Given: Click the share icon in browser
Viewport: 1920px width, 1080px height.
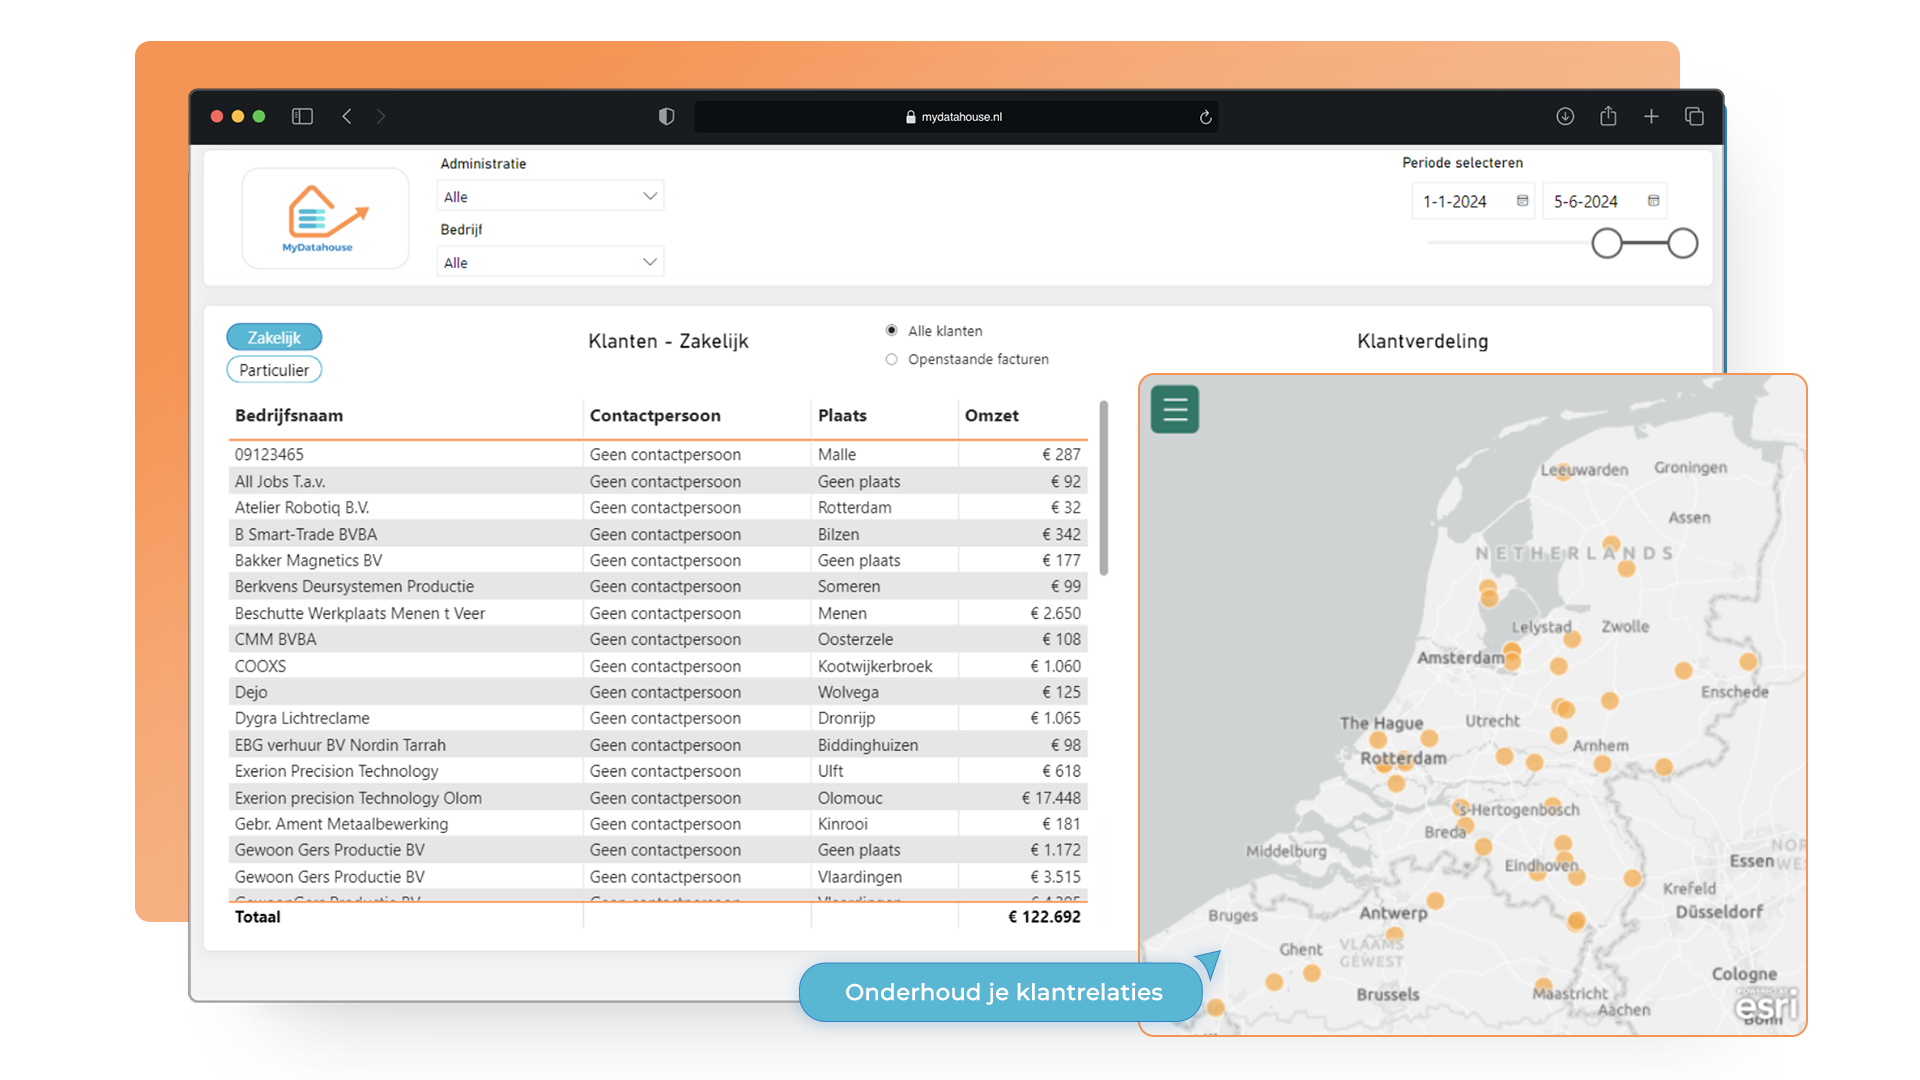Looking at the screenshot, I should point(1608,116).
